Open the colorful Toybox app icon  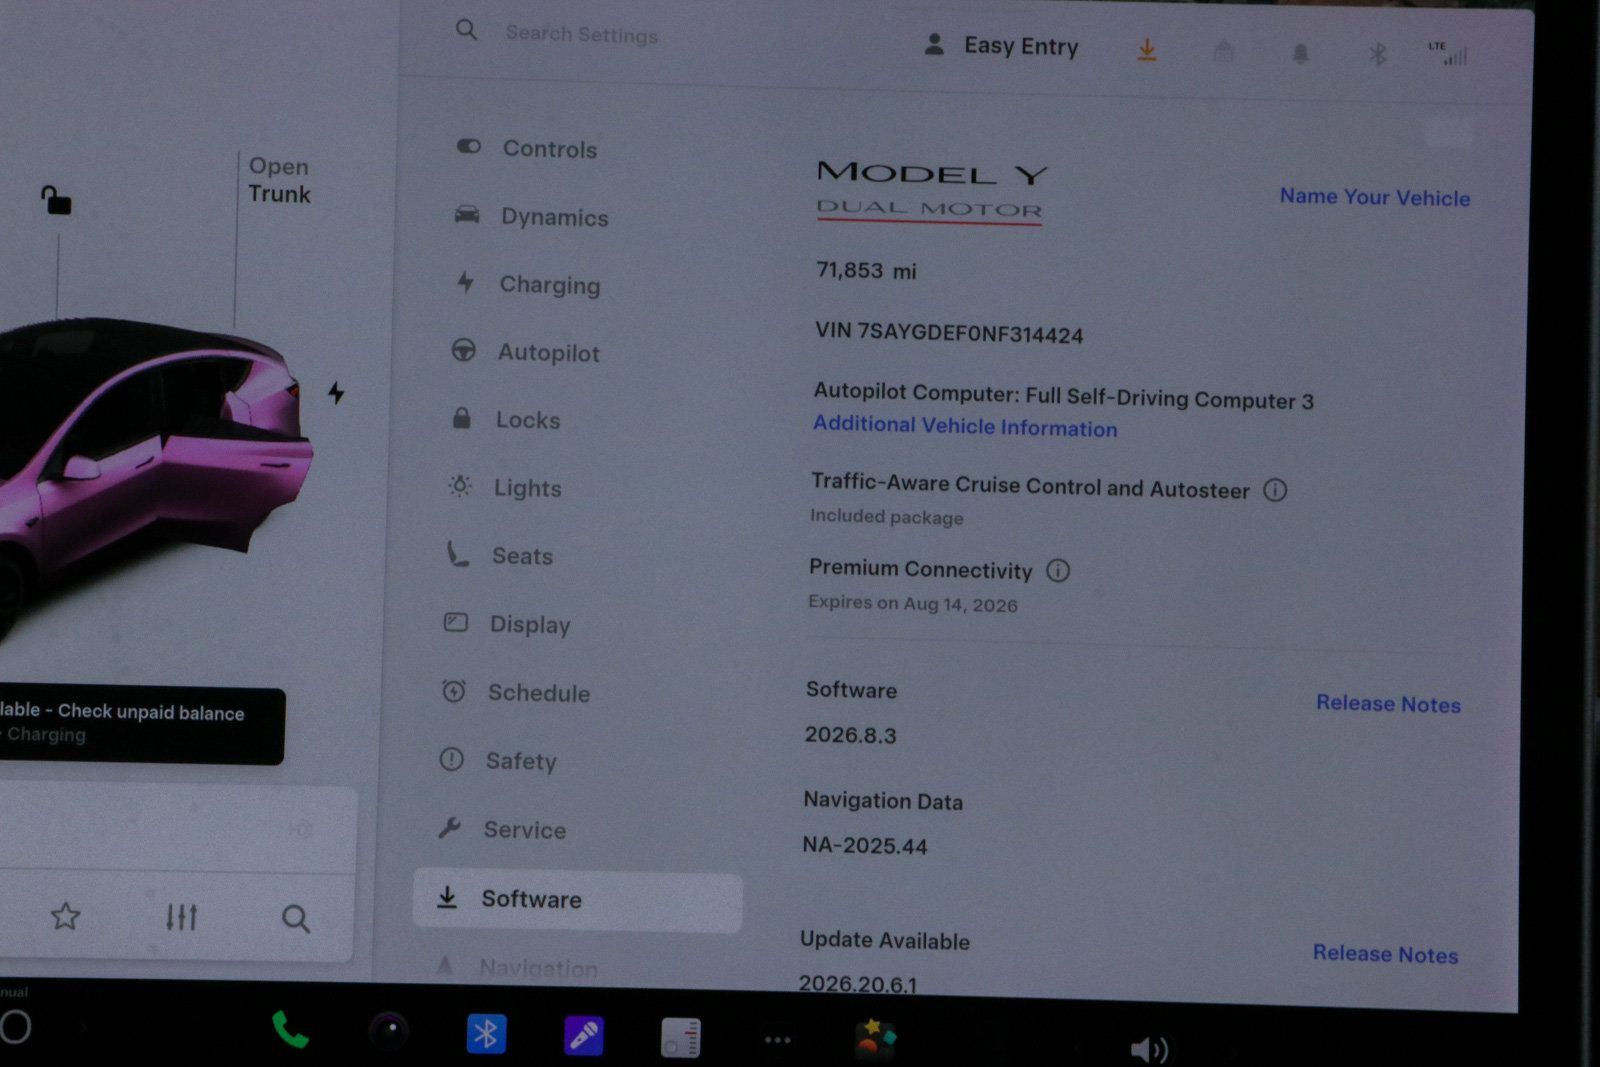coord(875,1040)
